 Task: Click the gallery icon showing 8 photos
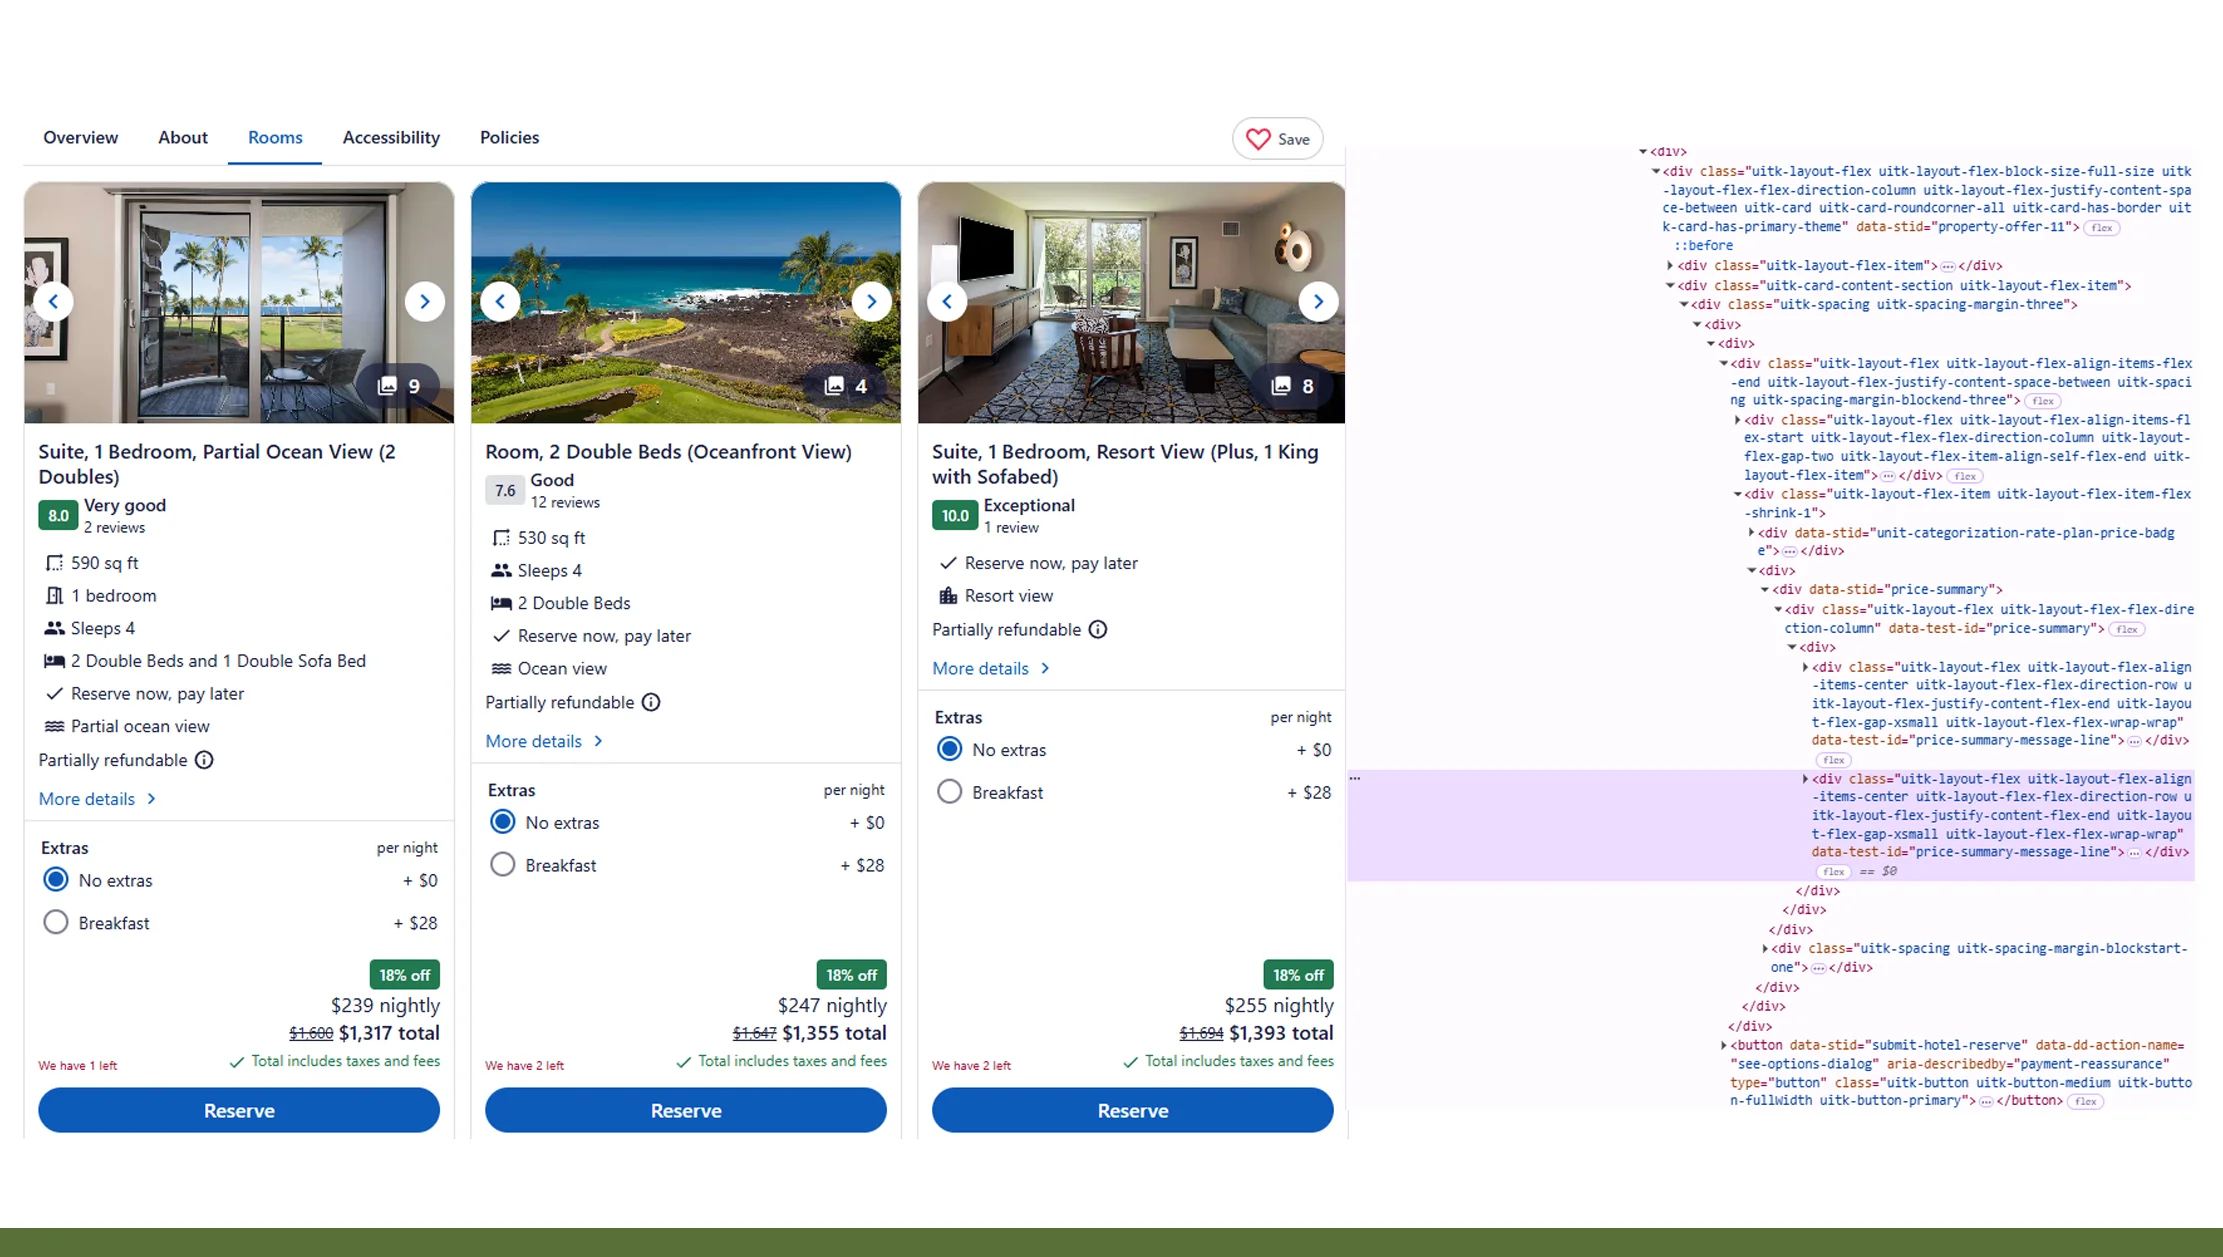1295,385
